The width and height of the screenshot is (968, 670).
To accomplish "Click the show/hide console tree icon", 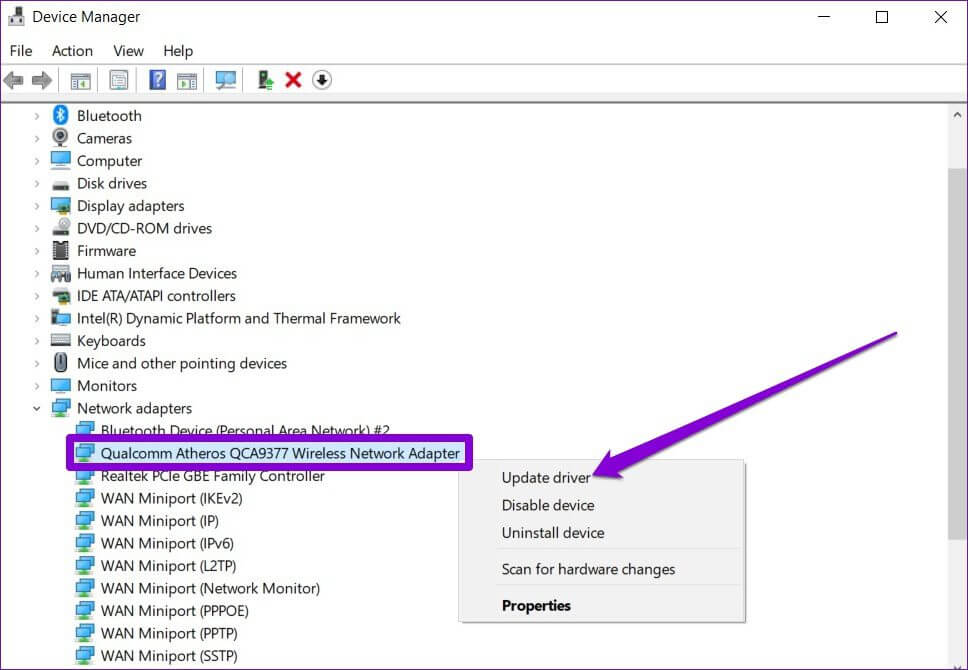I will 80,80.
